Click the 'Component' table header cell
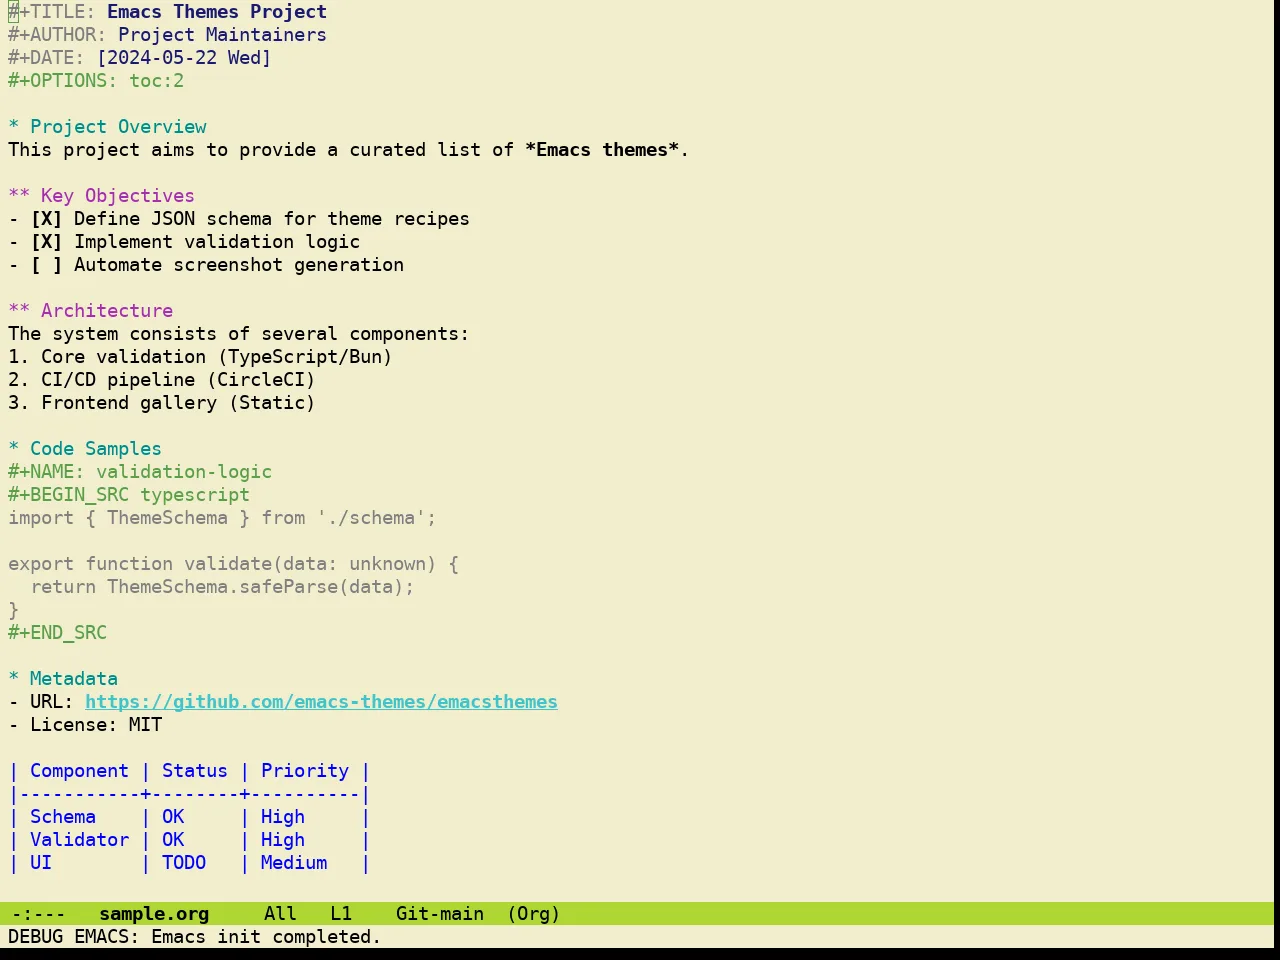 coord(79,771)
